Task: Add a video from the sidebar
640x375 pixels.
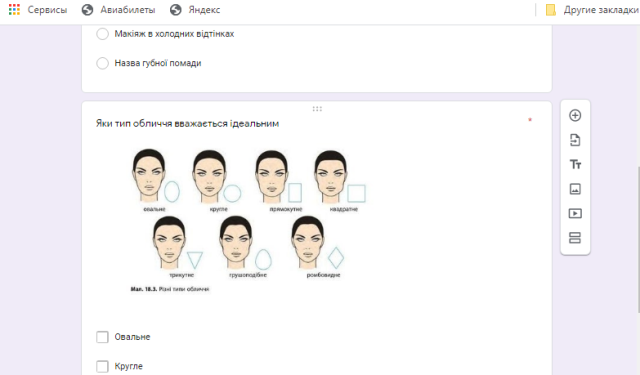Action: 575,213
